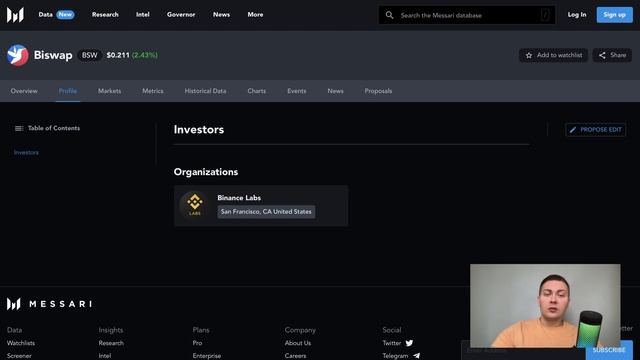Click the Biswap bird logo

18,55
